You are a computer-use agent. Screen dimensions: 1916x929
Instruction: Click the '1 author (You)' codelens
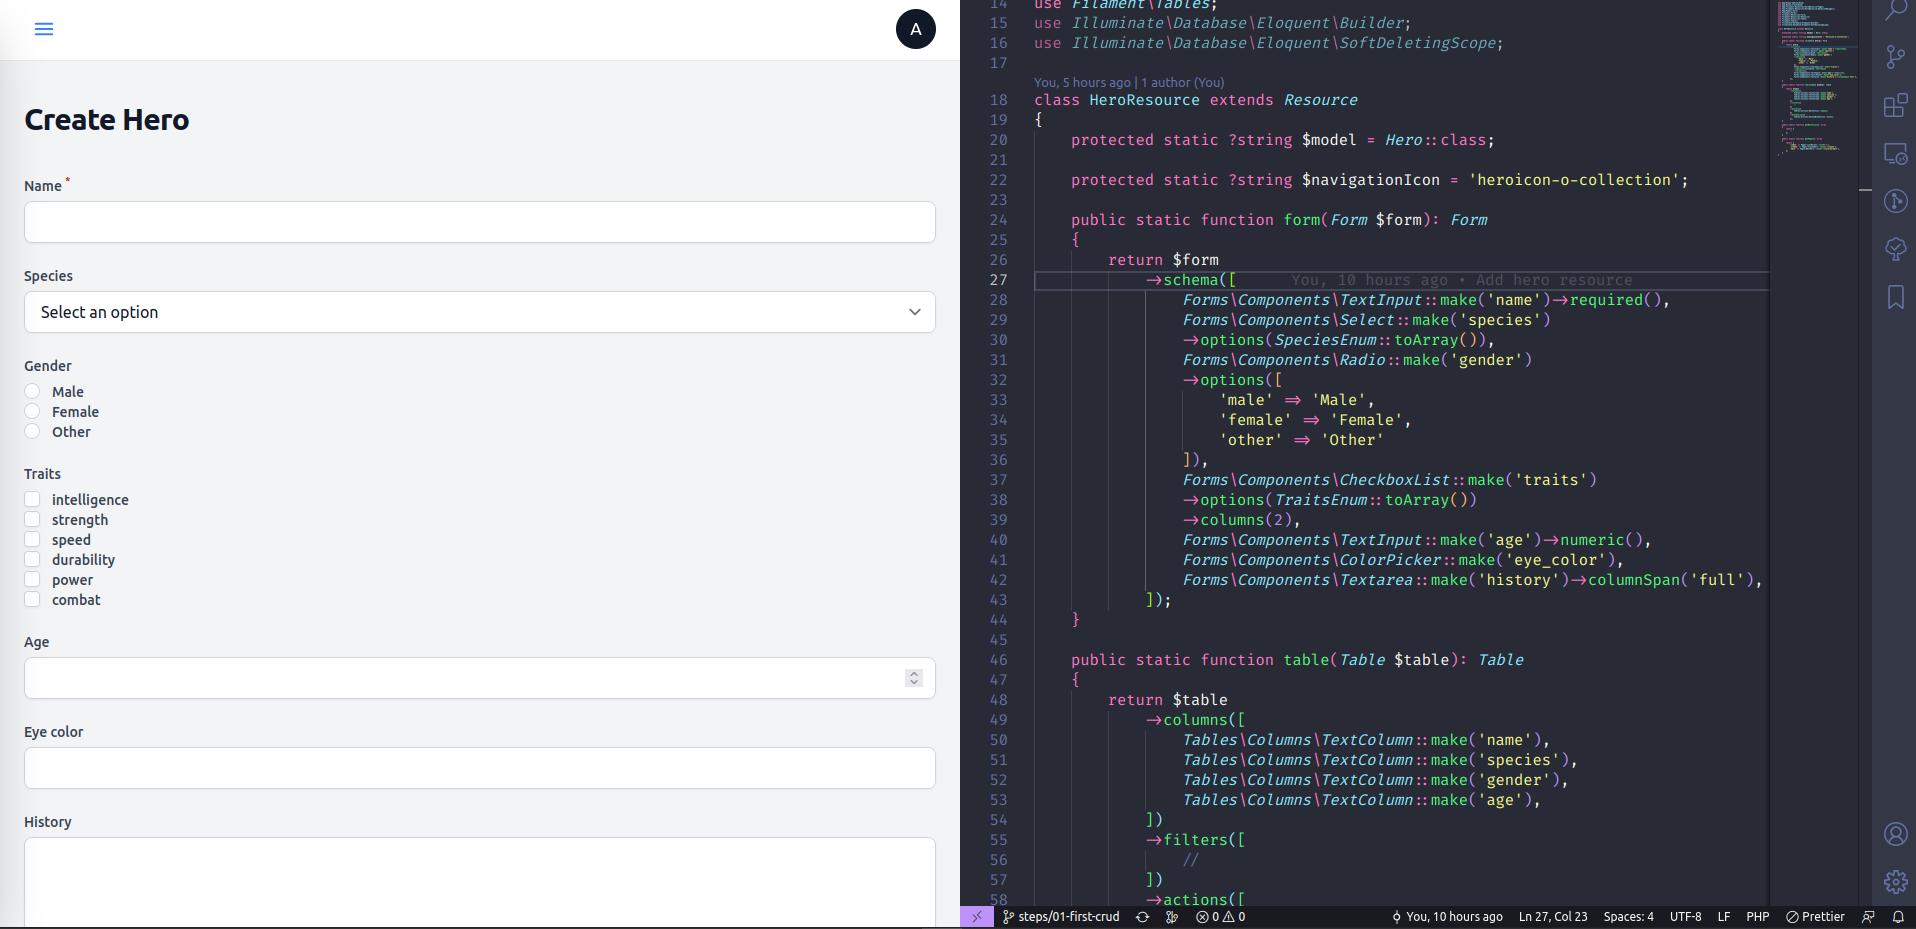[1183, 83]
